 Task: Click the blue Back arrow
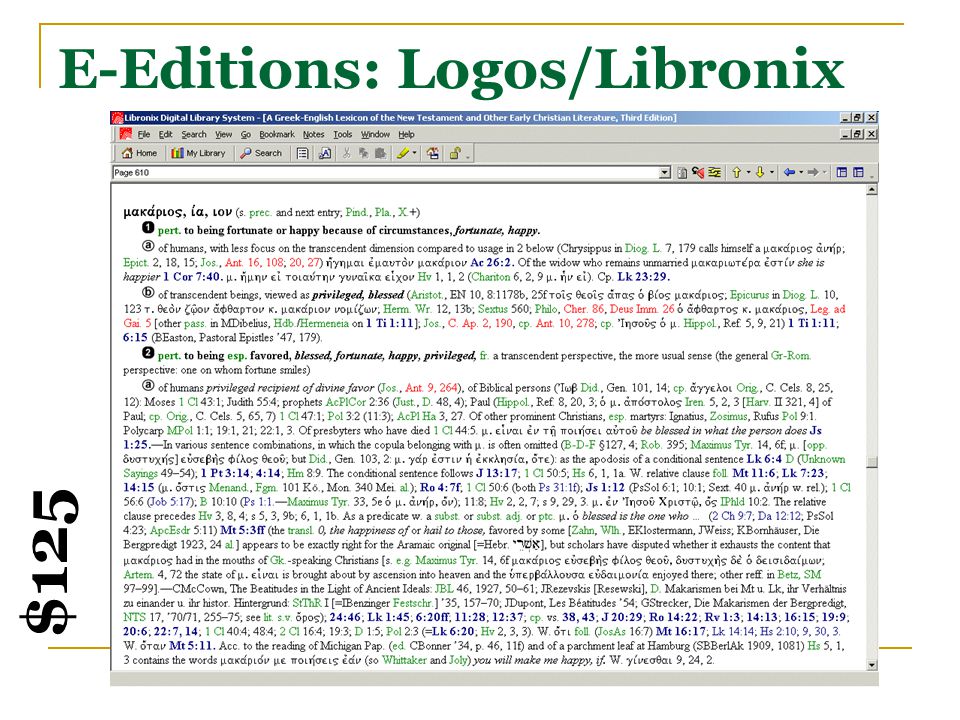coord(790,173)
